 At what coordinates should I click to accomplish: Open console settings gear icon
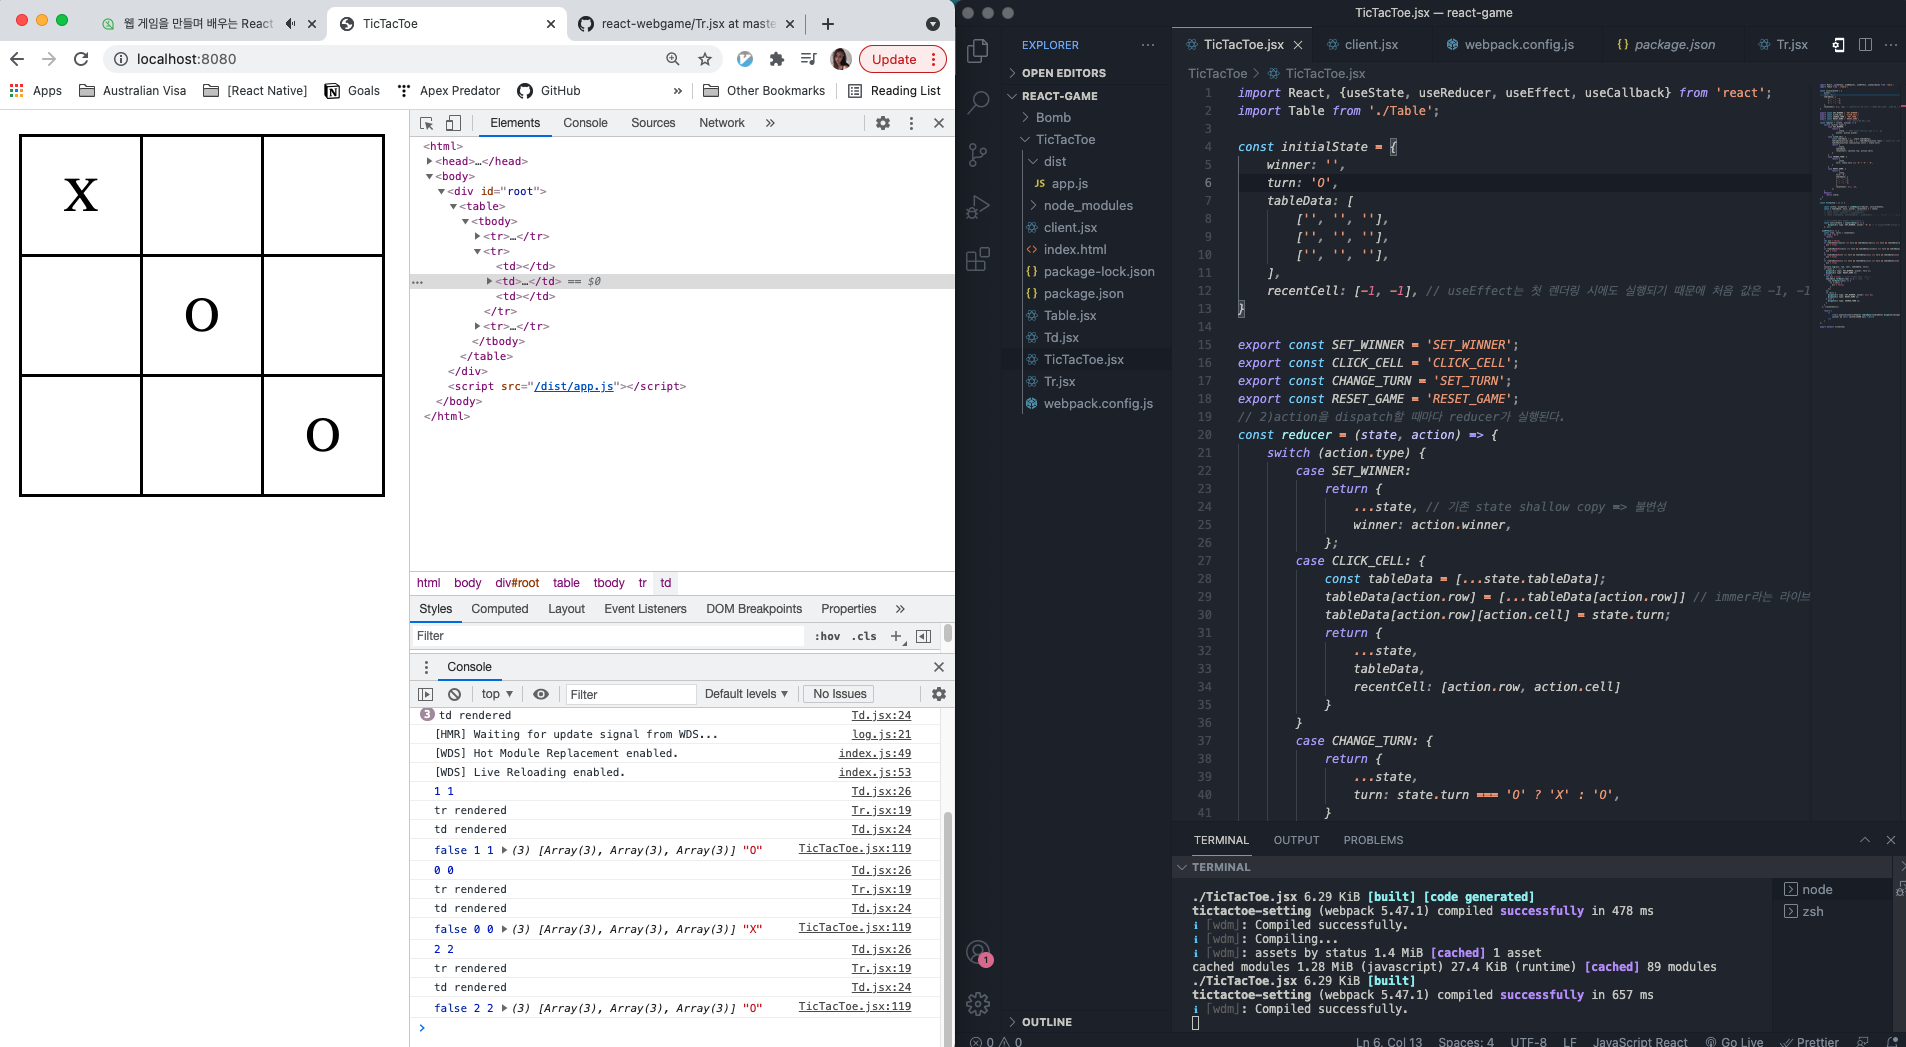(939, 694)
